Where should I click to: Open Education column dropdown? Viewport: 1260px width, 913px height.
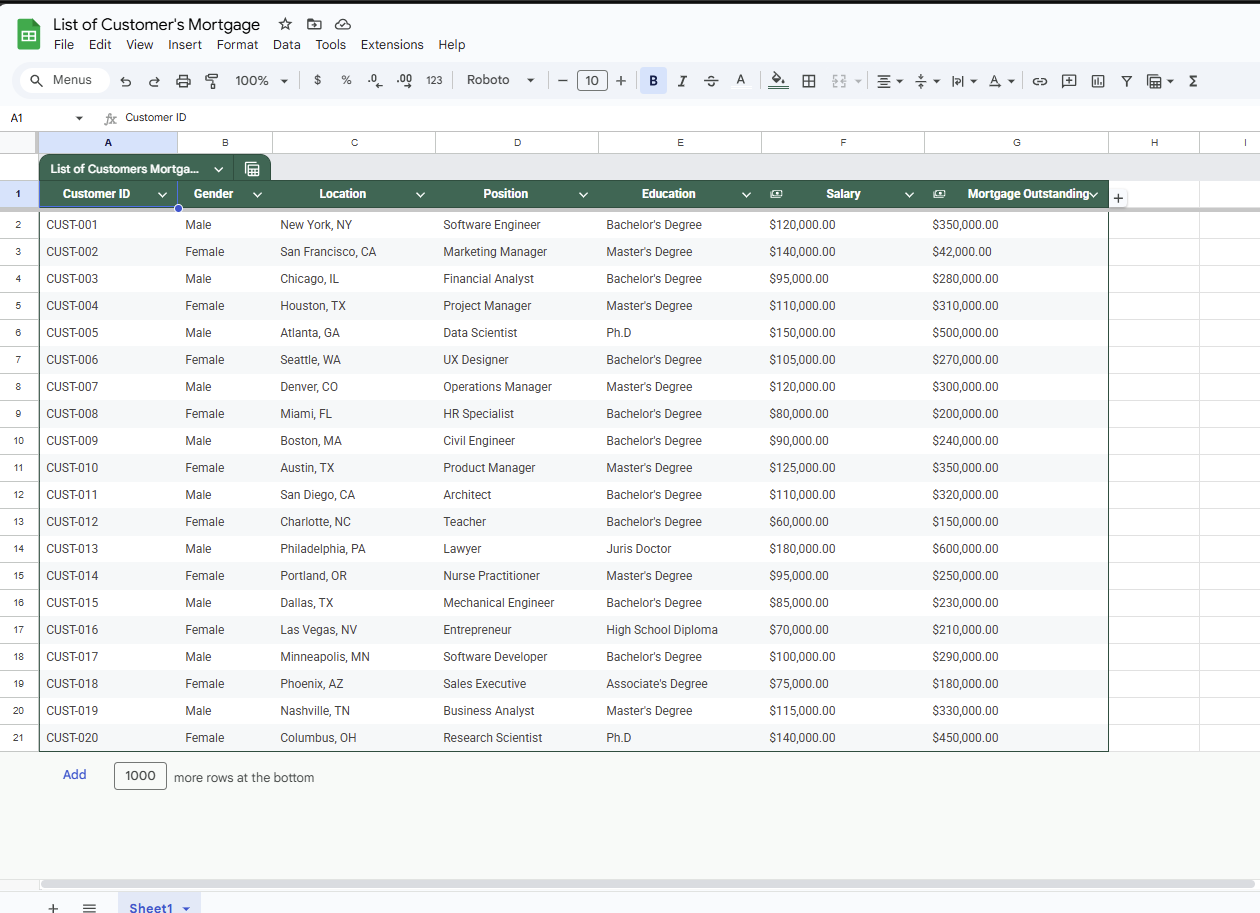pos(746,194)
